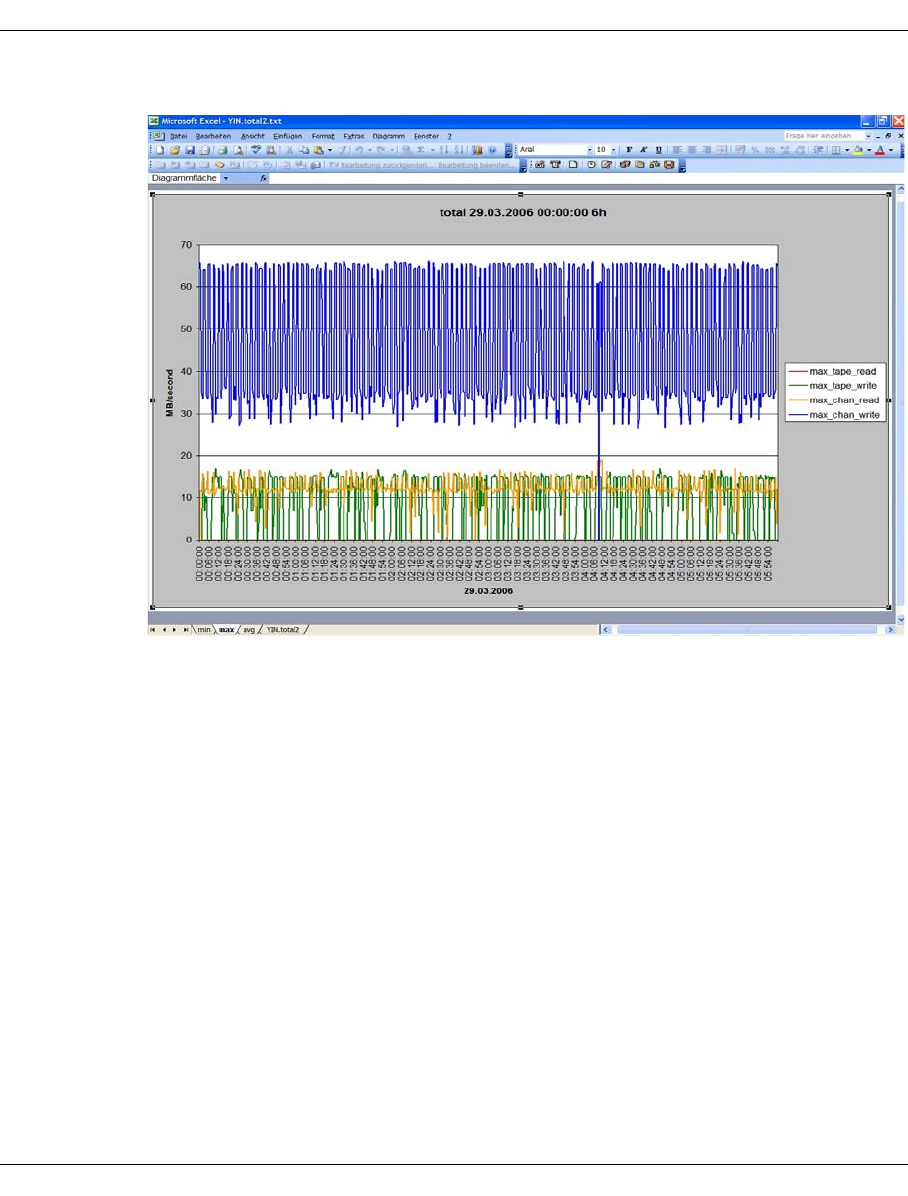This screenshot has height=1196, width=908.
Task: Create a new workbook with the New icon
Action: 160,150
